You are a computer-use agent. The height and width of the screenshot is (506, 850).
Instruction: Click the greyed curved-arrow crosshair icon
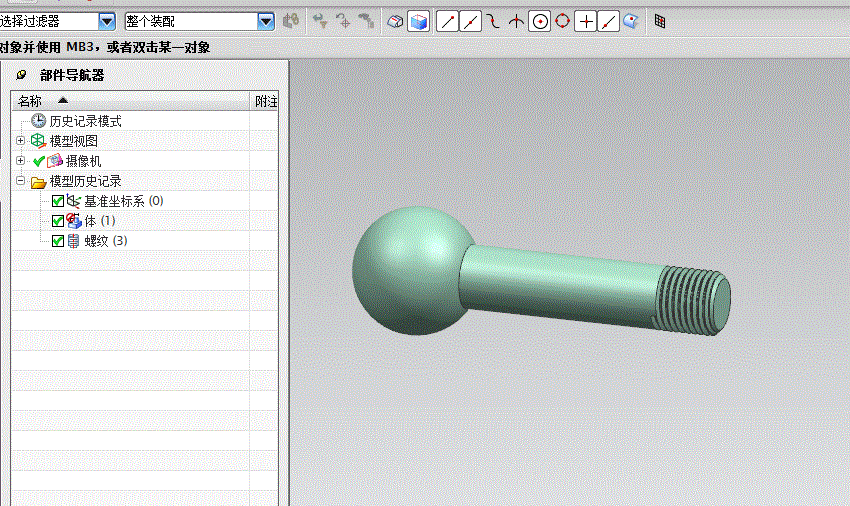(343, 22)
